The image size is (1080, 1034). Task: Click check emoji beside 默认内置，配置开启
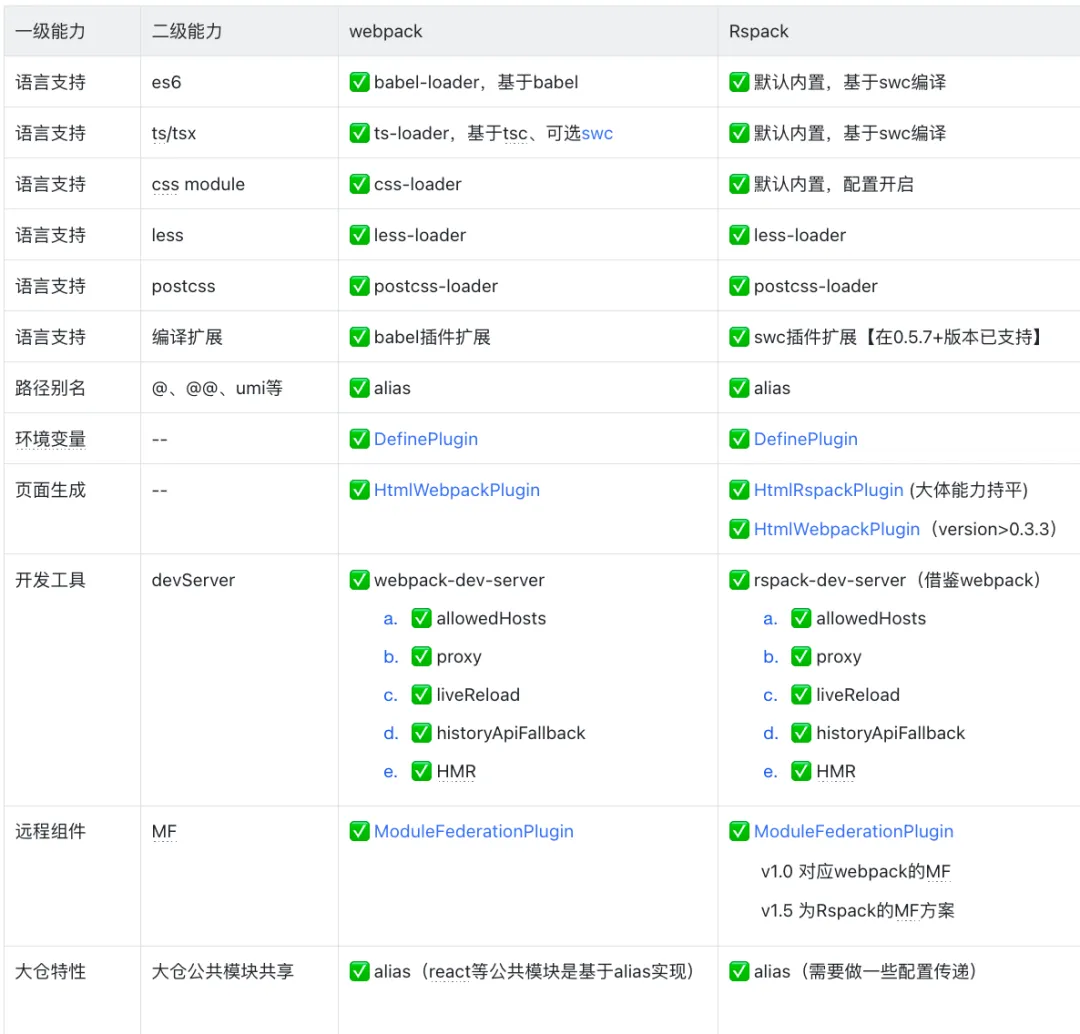click(739, 184)
